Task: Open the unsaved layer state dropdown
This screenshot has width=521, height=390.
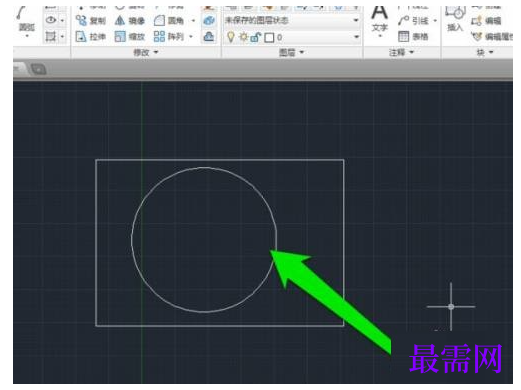Action: [x=292, y=21]
